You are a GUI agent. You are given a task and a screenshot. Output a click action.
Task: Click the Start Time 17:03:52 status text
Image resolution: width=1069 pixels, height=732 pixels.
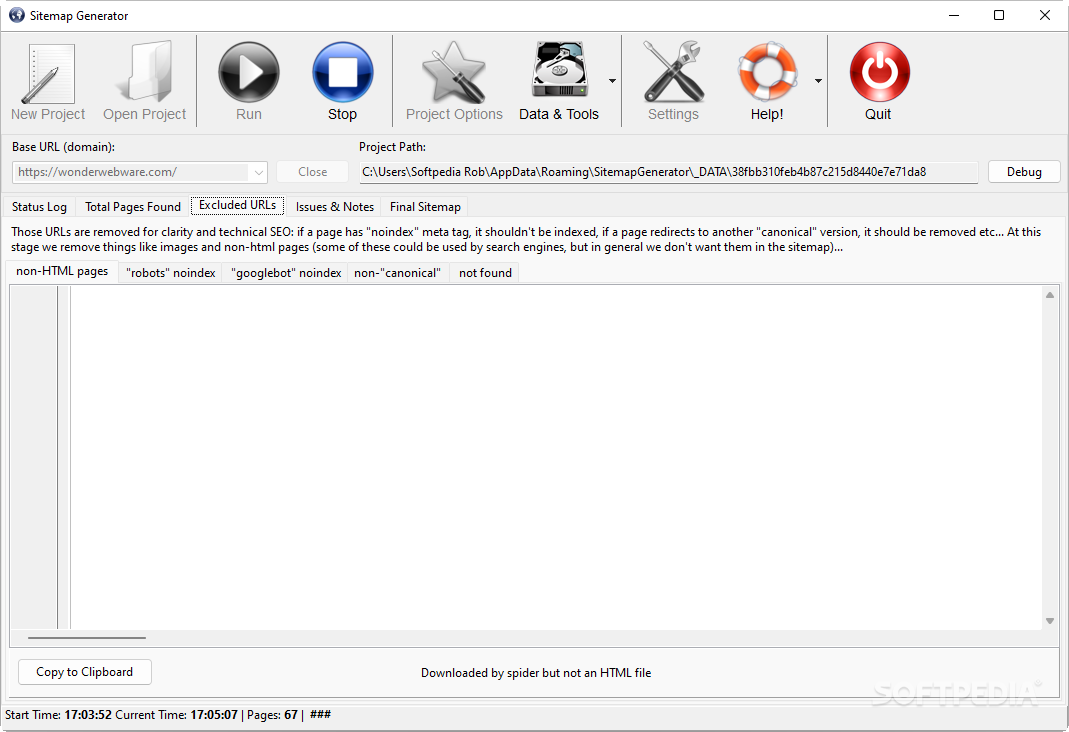[x=58, y=715]
